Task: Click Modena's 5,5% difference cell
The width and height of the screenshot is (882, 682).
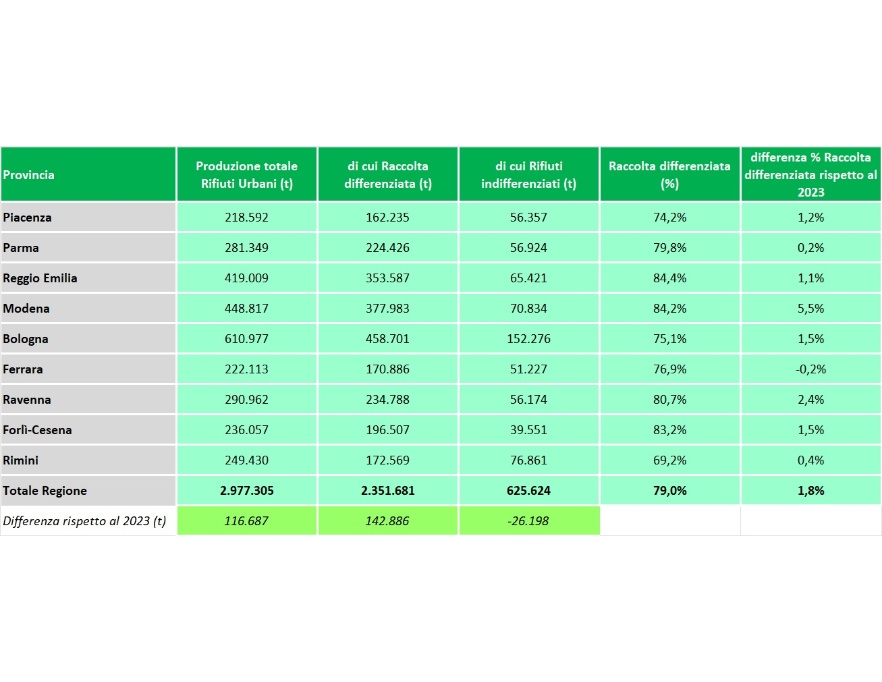Action: coord(810,308)
